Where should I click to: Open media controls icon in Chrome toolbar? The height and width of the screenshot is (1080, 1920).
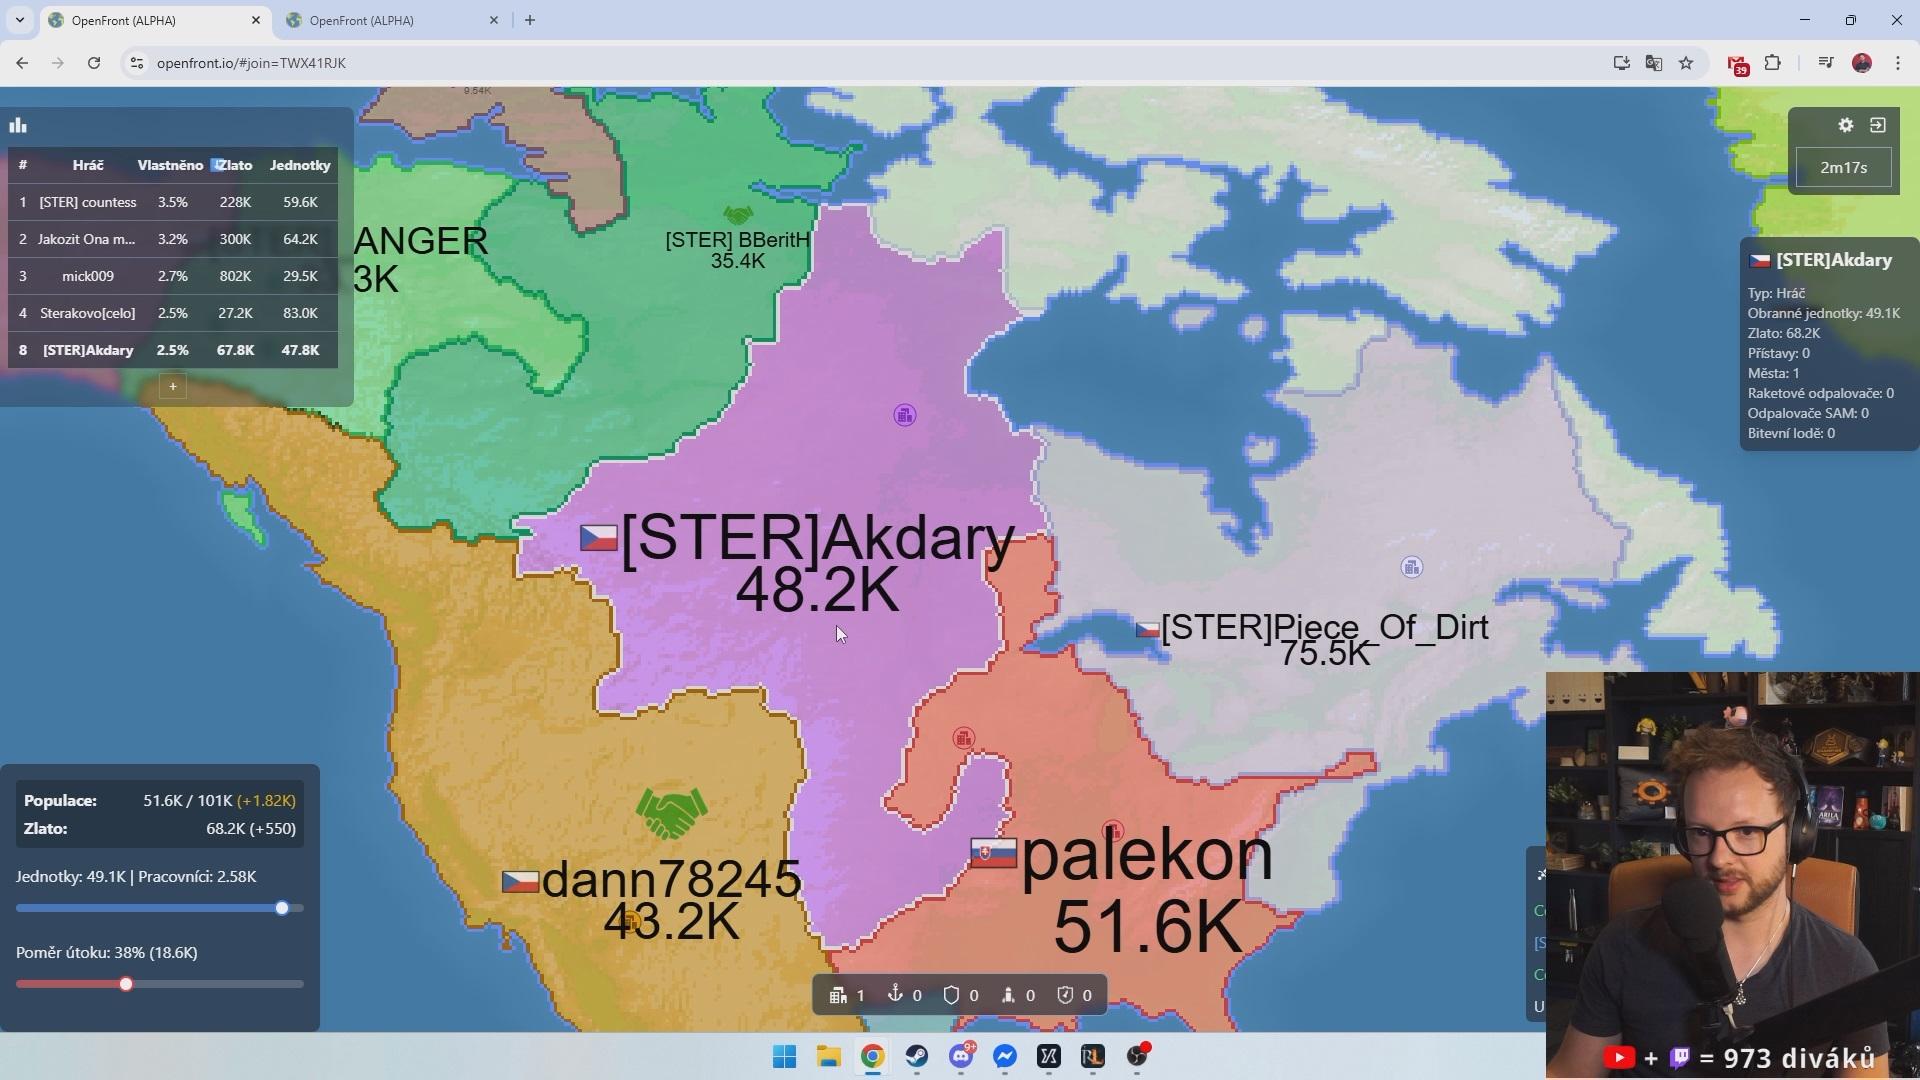click(x=1826, y=63)
